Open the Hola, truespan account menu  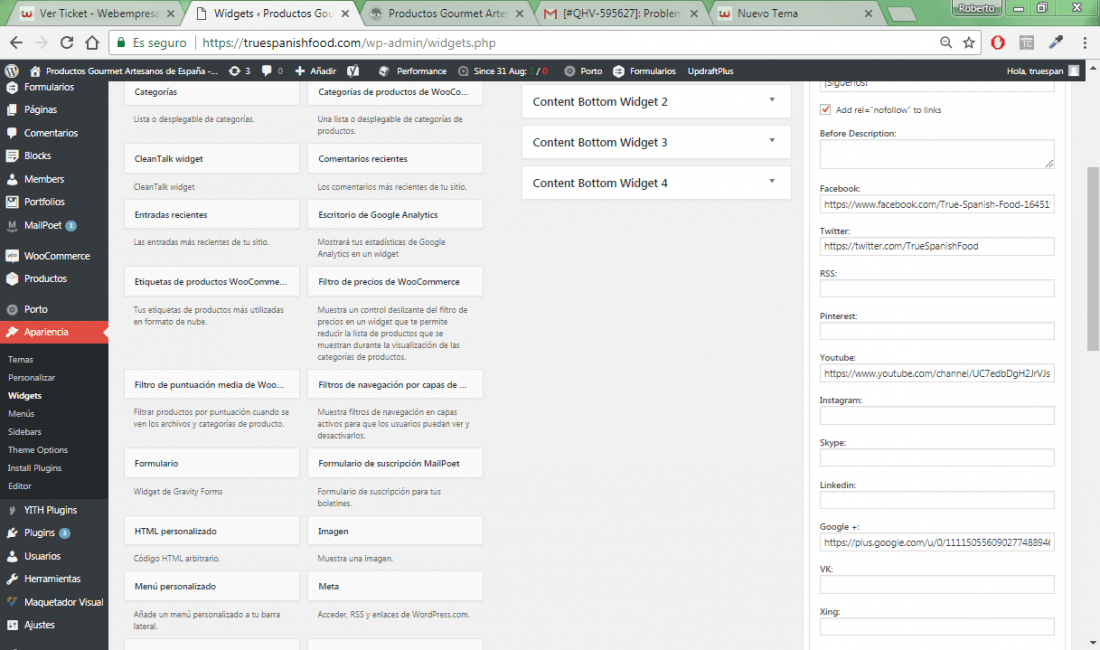tap(1042, 71)
